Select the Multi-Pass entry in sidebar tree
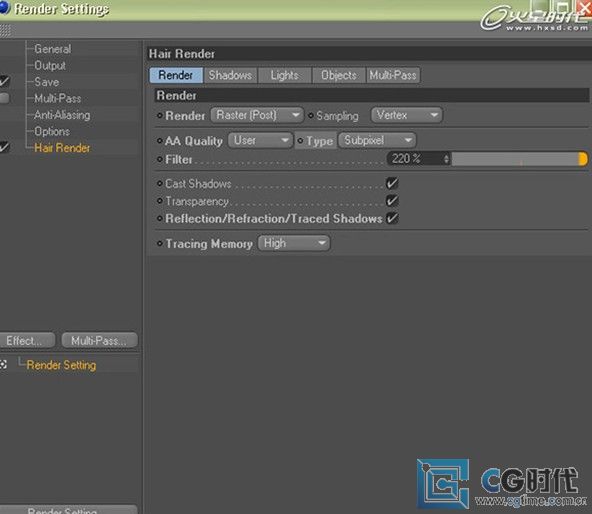Image resolution: width=592 pixels, height=514 pixels. pyautogui.click(x=57, y=99)
